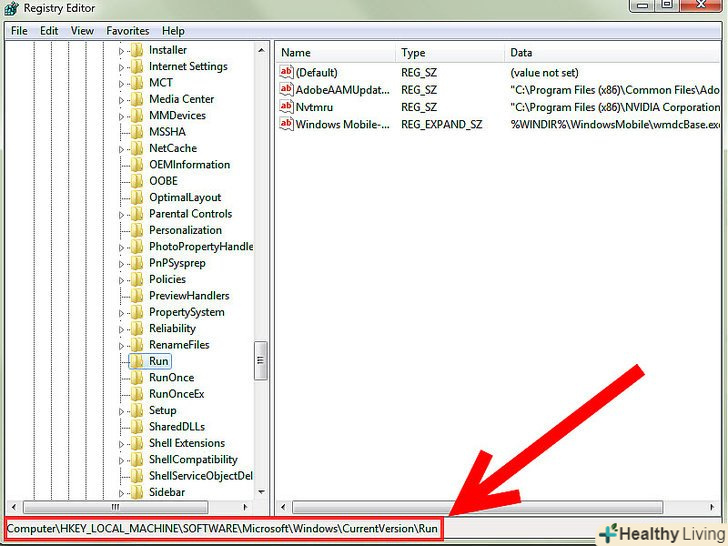Click the (Default) string value icon
The width and height of the screenshot is (728, 546).
point(286,72)
